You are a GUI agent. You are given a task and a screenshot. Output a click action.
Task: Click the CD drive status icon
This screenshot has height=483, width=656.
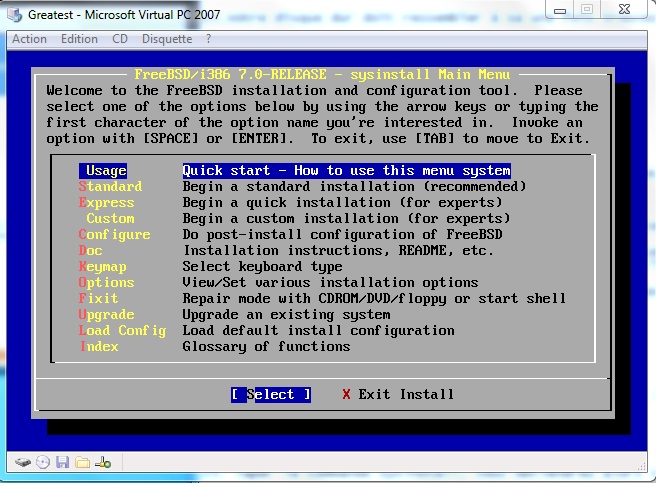coord(43,462)
